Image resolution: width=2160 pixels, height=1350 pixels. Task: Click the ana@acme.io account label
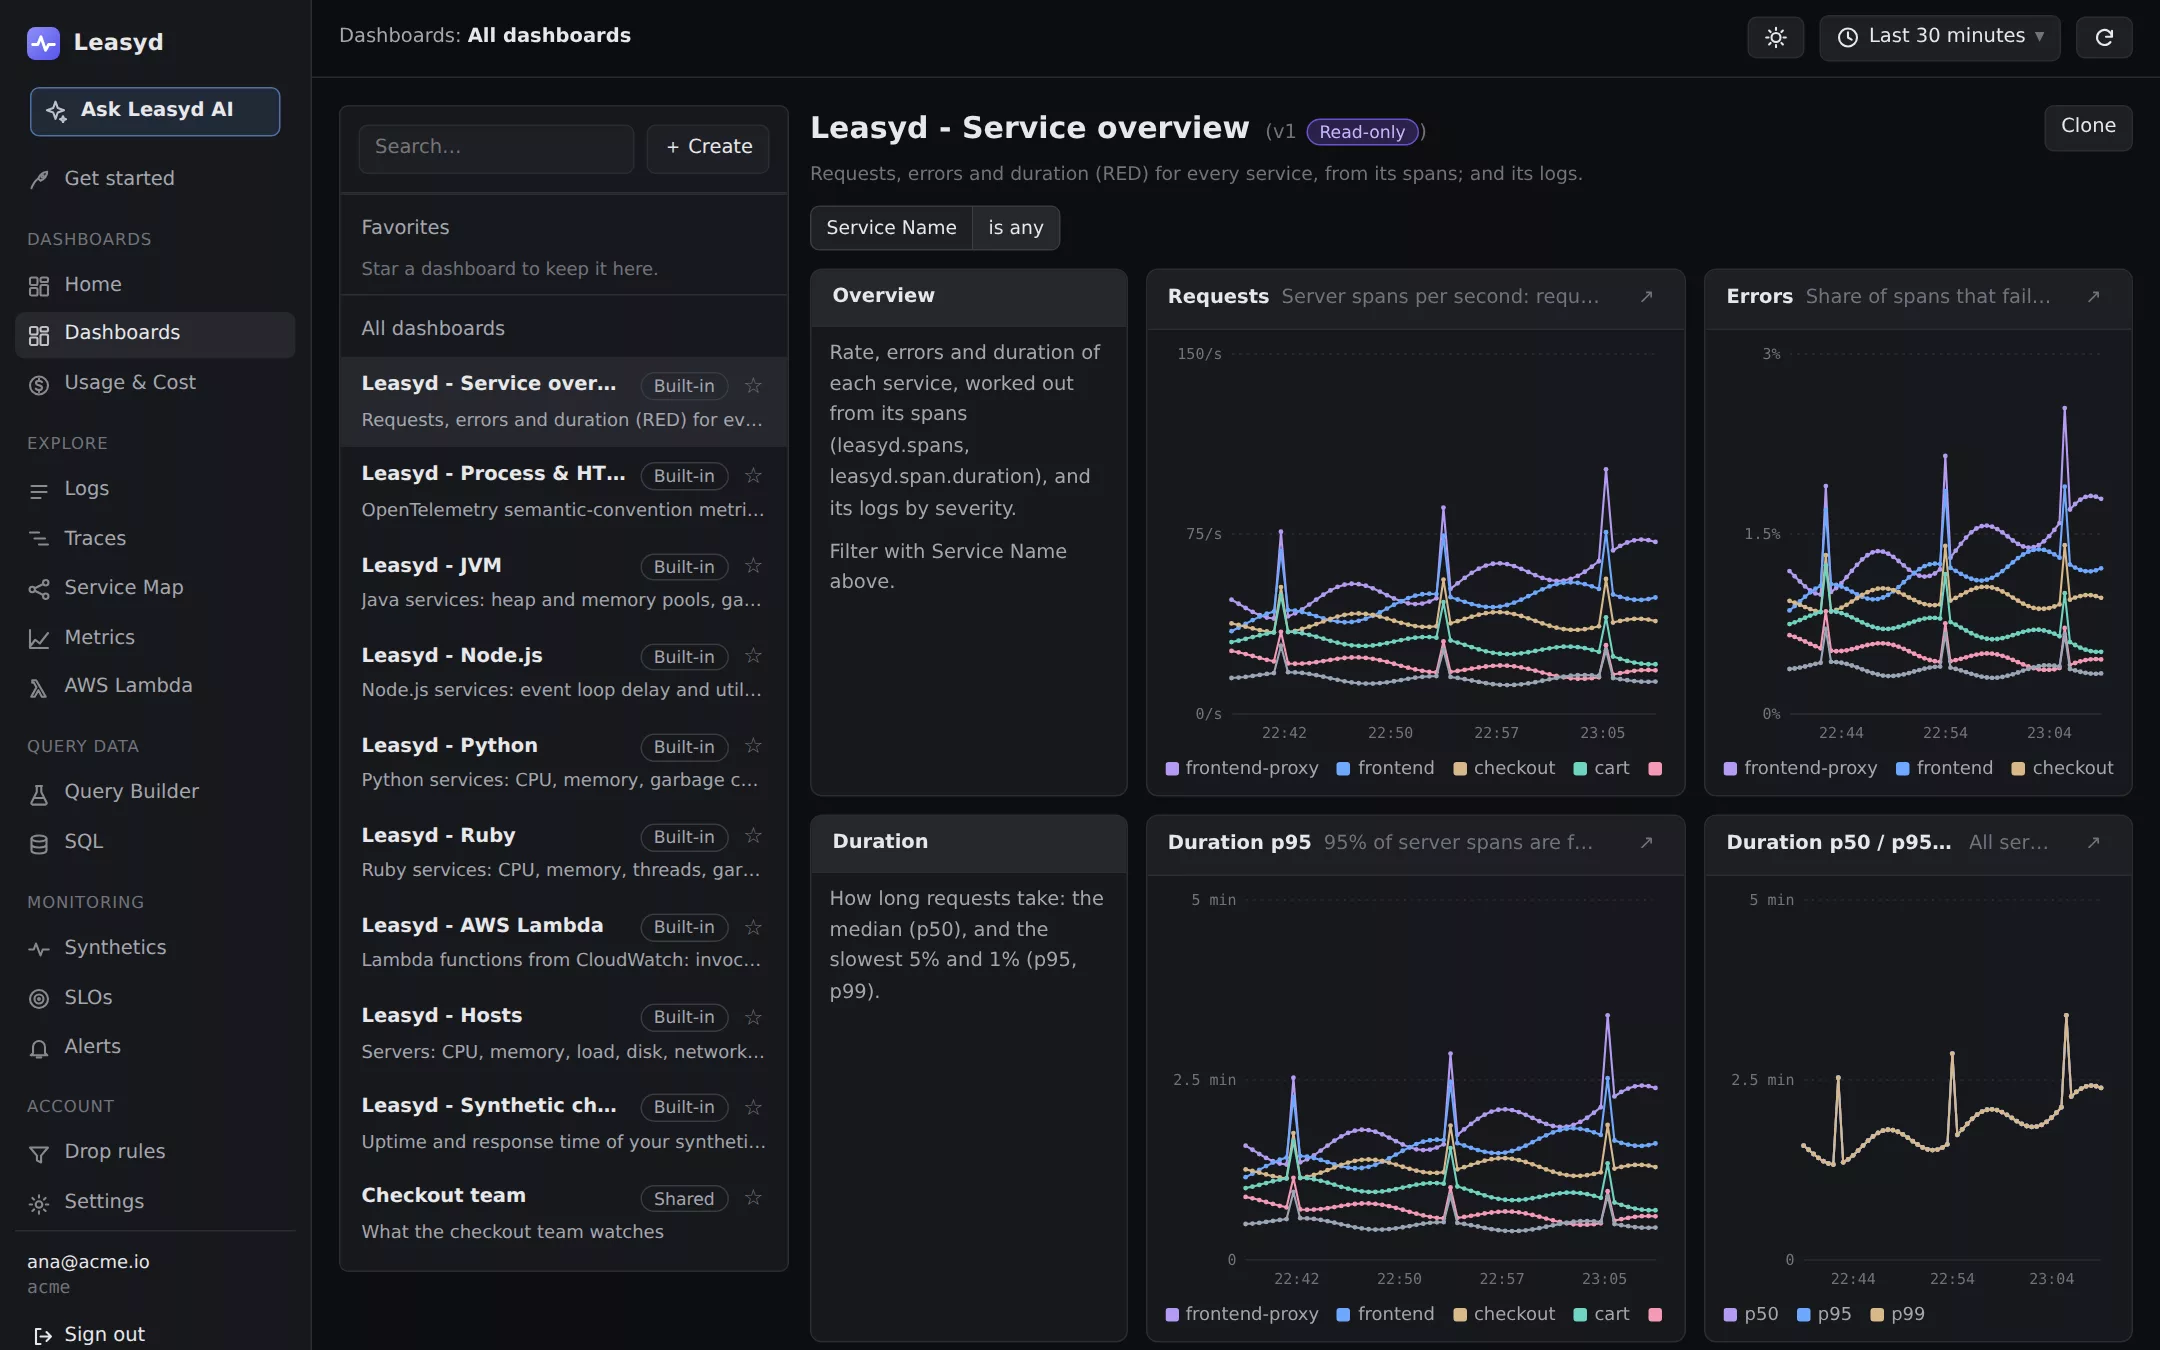(88, 1262)
